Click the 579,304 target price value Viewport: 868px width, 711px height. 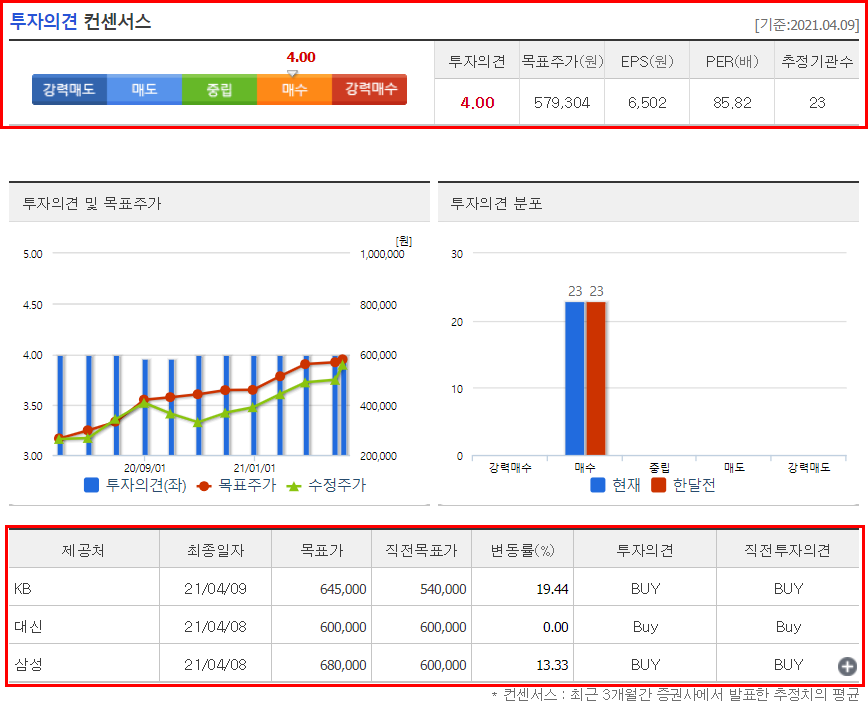pyautogui.click(x=562, y=102)
